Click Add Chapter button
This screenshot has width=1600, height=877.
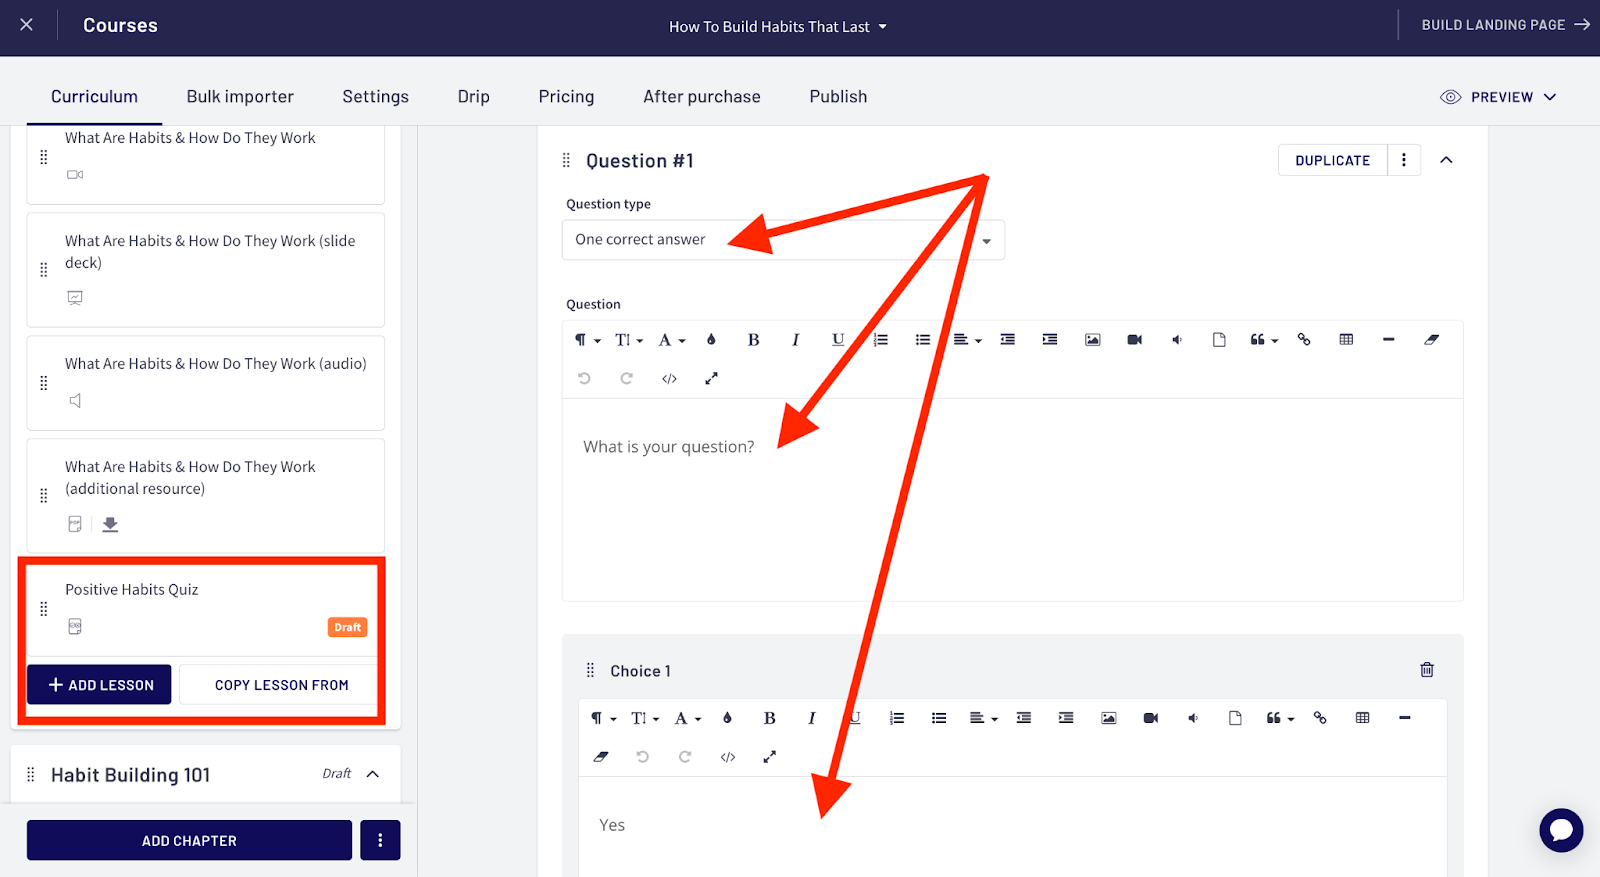pyautogui.click(x=189, y=840)
